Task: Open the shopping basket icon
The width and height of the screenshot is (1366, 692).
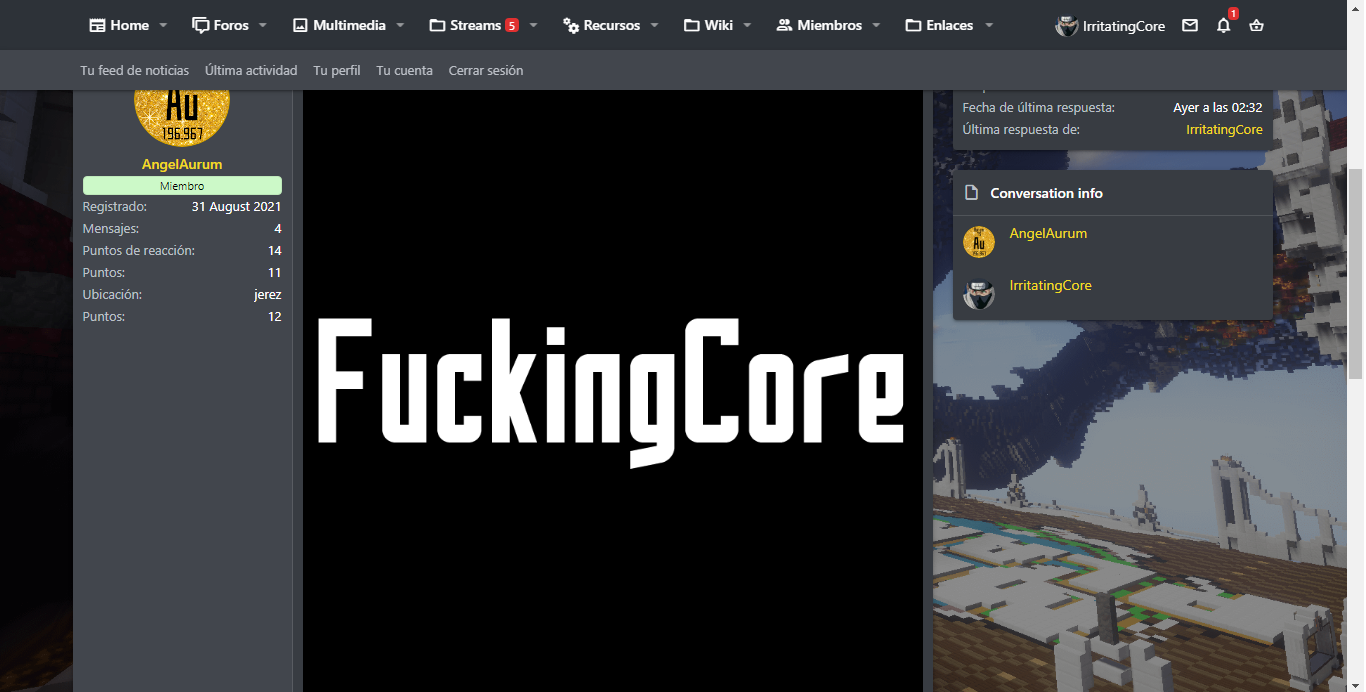Action: 1257,26
